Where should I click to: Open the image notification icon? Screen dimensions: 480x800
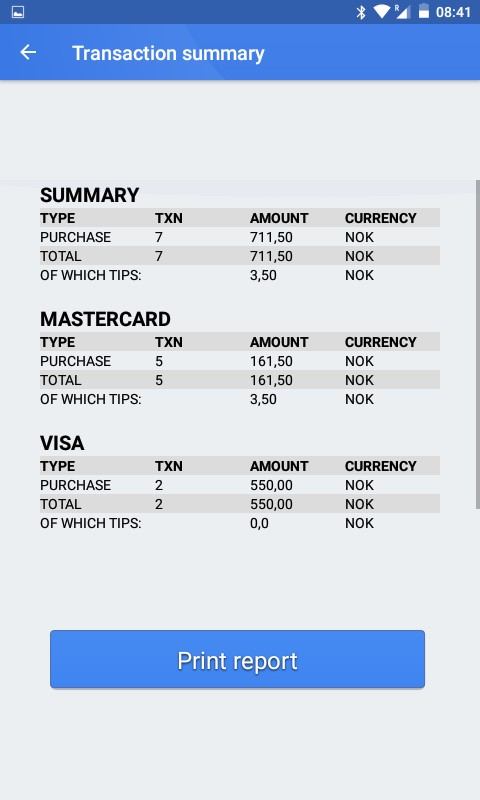tap(18, 12)
